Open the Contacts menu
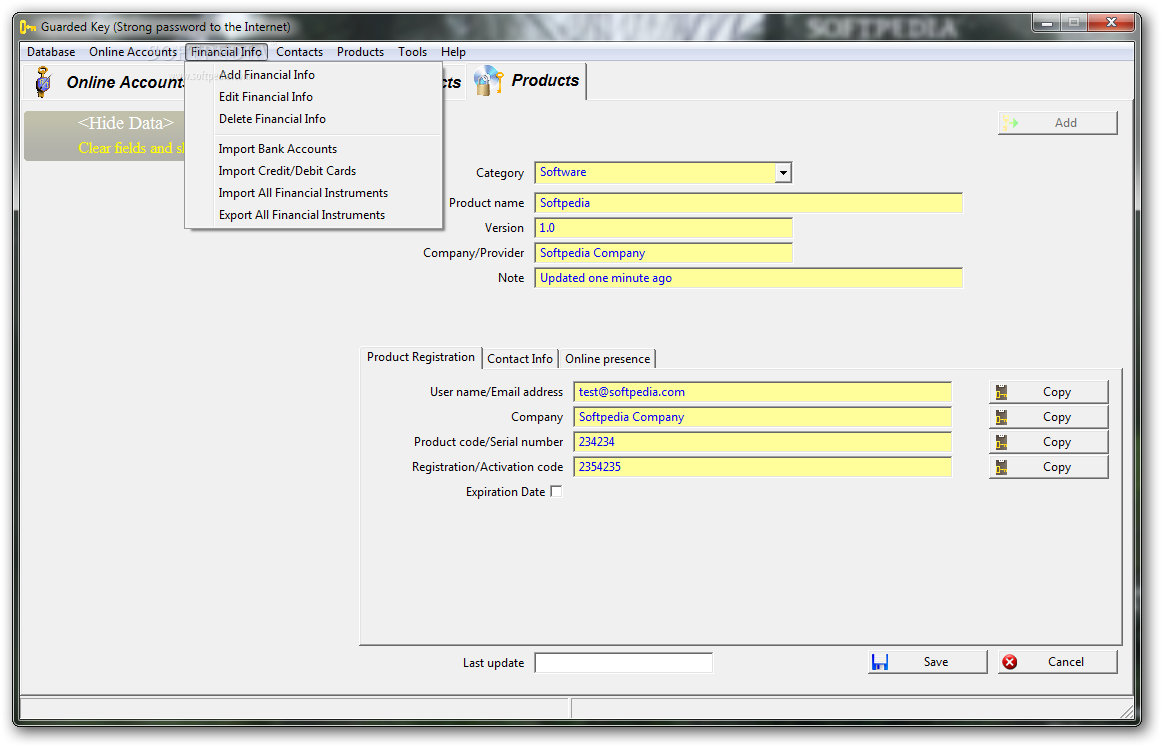This screenshot has height=747, width=1162. pos(299,52)
